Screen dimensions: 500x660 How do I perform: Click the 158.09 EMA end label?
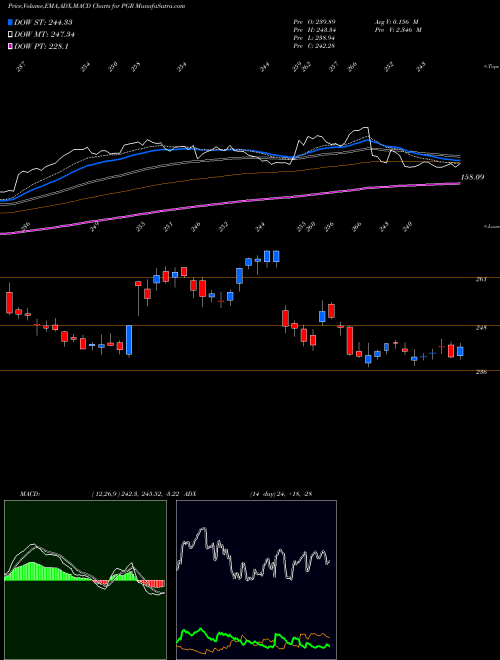click(472, 177)
